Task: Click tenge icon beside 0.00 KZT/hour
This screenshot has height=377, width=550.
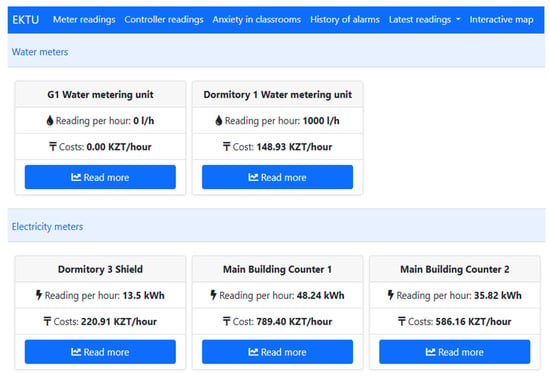Action: [x=53, y=146]
